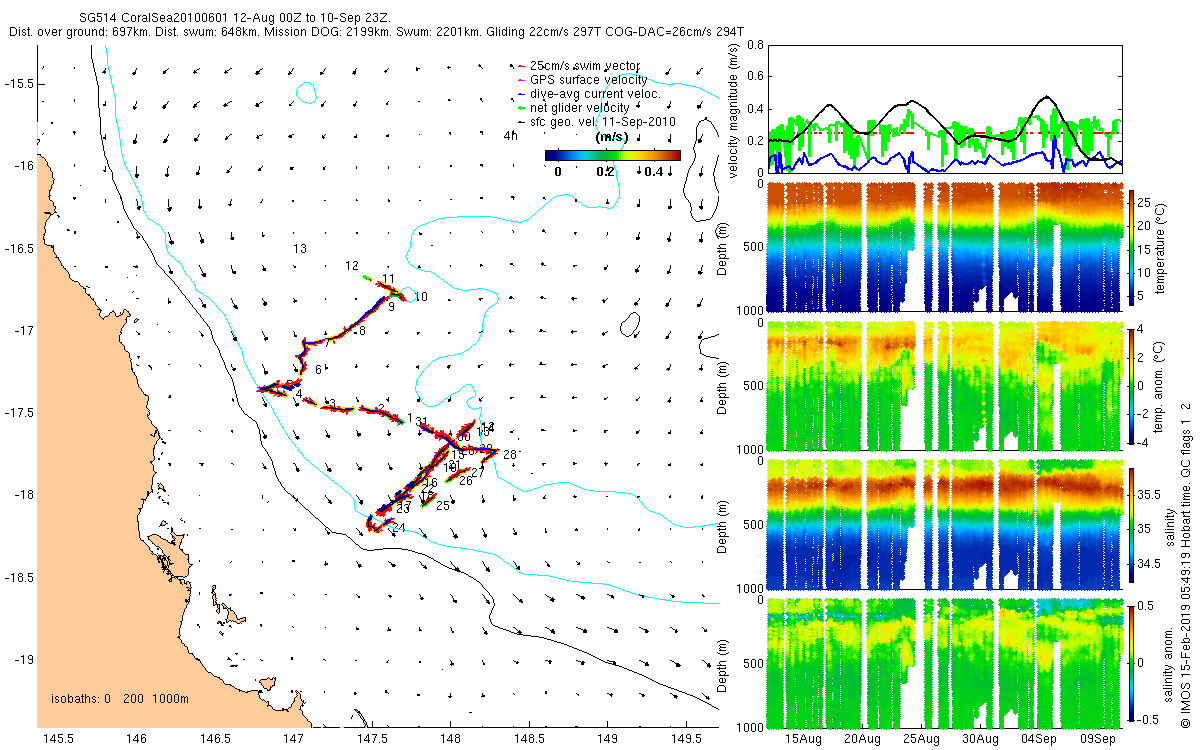Click the '(m/s)' label above the map color bar

(612, 137)
